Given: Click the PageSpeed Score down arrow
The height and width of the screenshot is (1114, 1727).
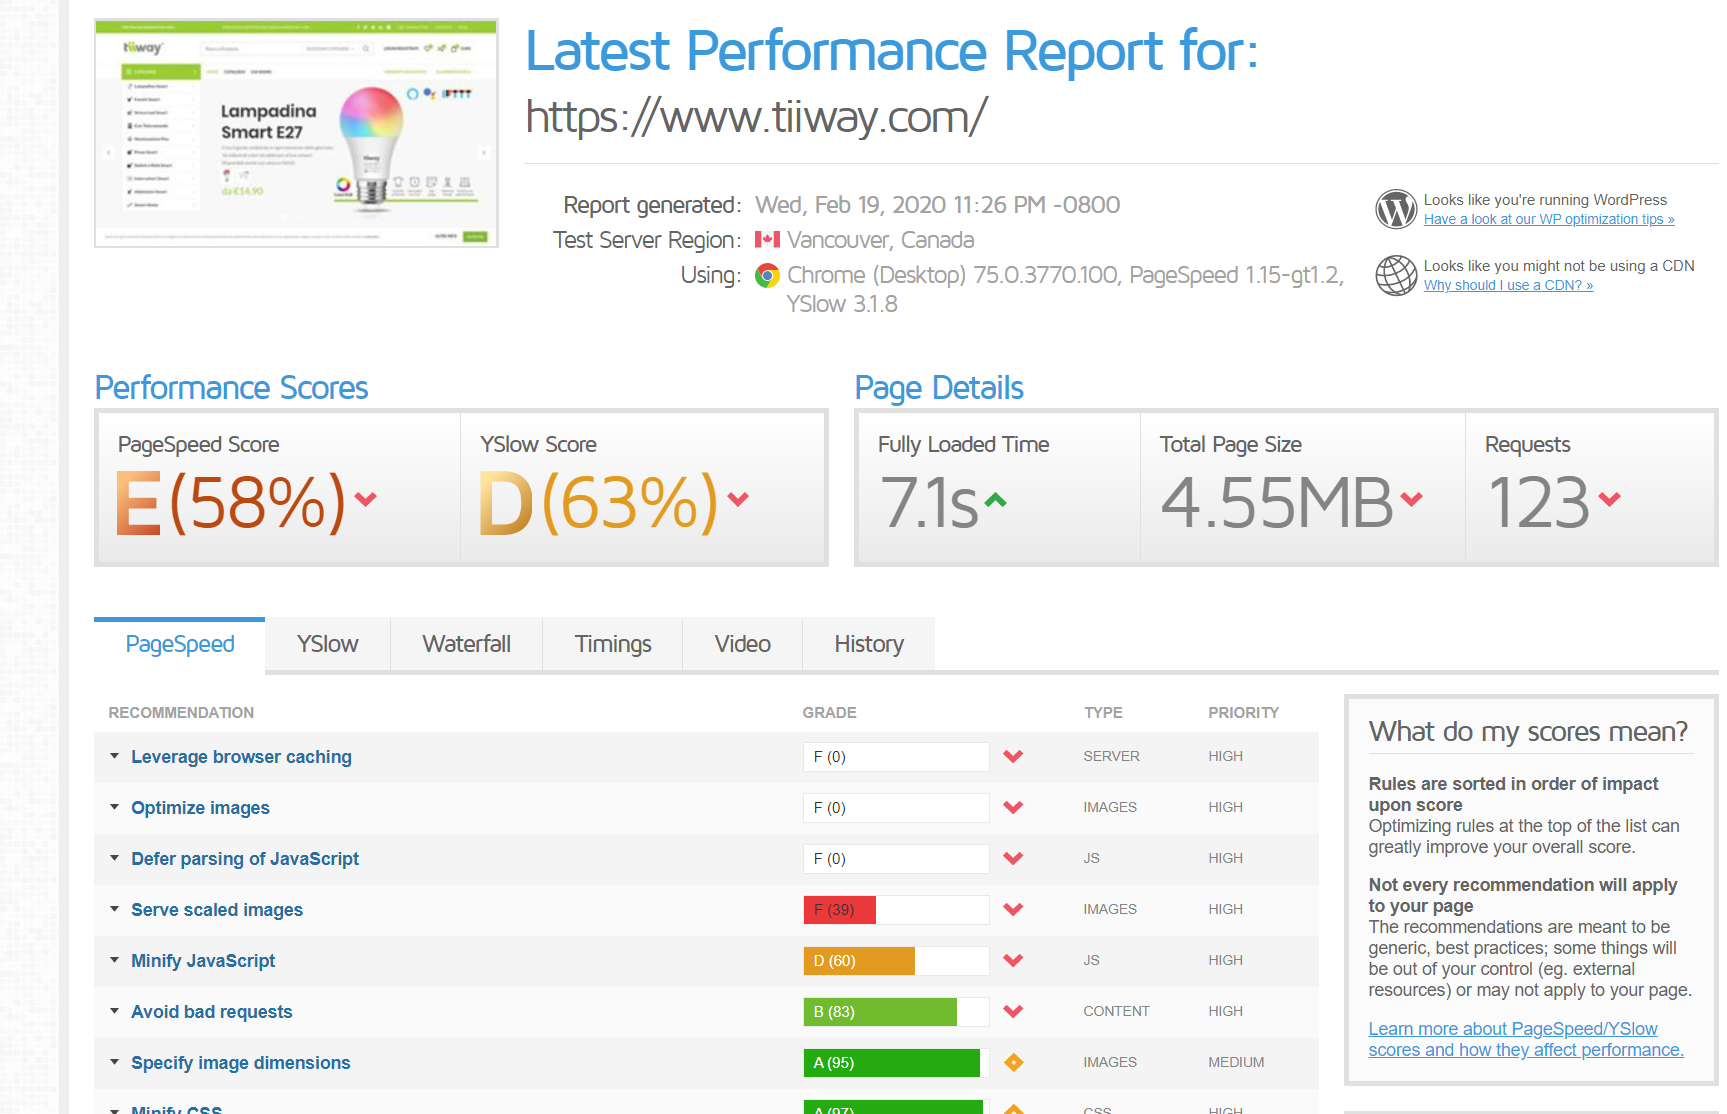Looking at the screenshot, I should [x=366, y=499].
